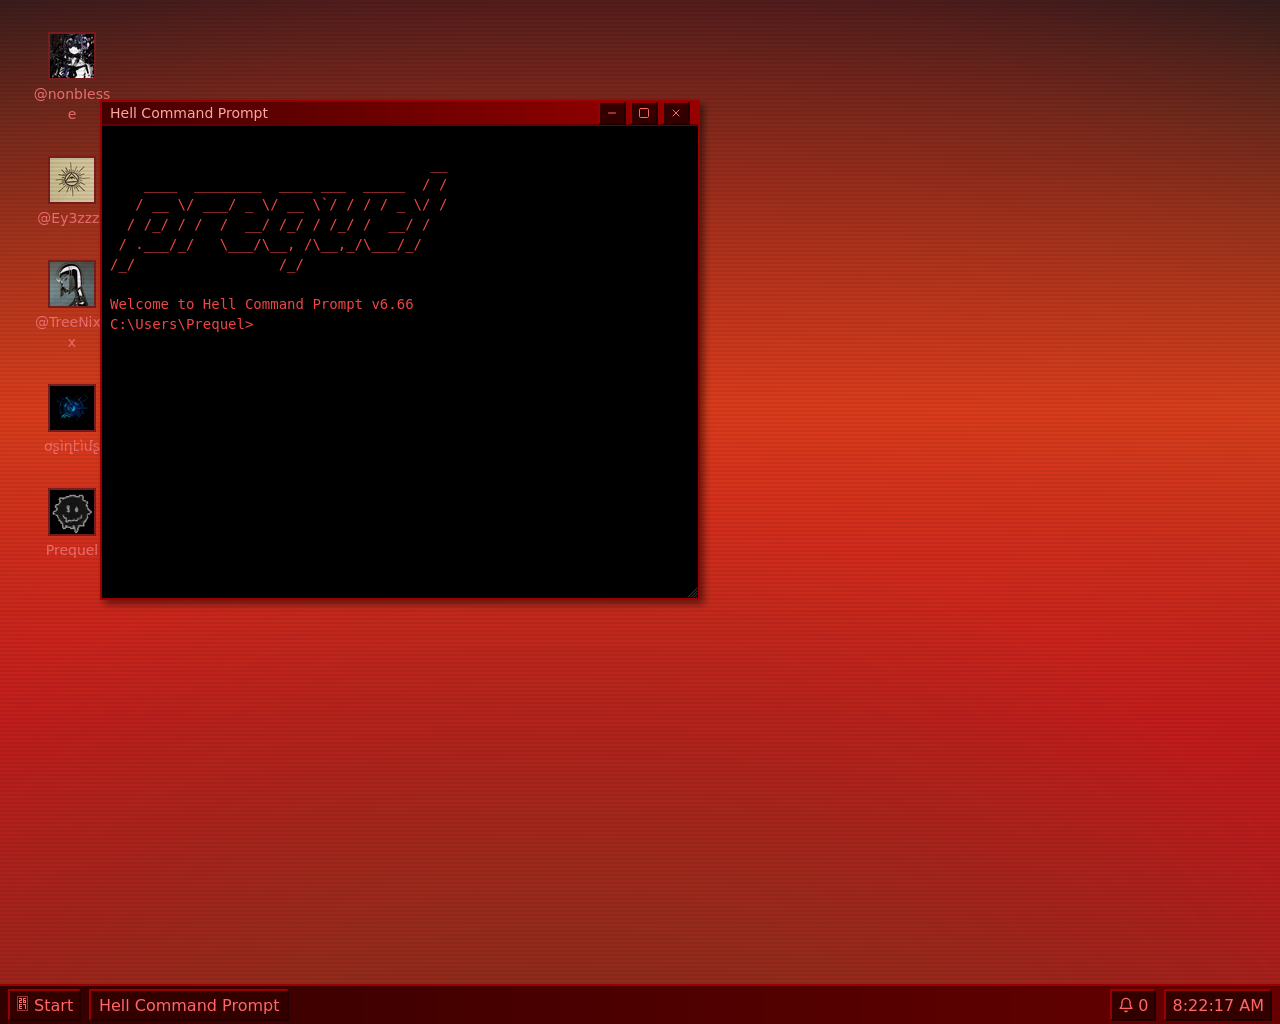
Task: Maximize the Hell Command Prompt window
Action: [644, 113]
